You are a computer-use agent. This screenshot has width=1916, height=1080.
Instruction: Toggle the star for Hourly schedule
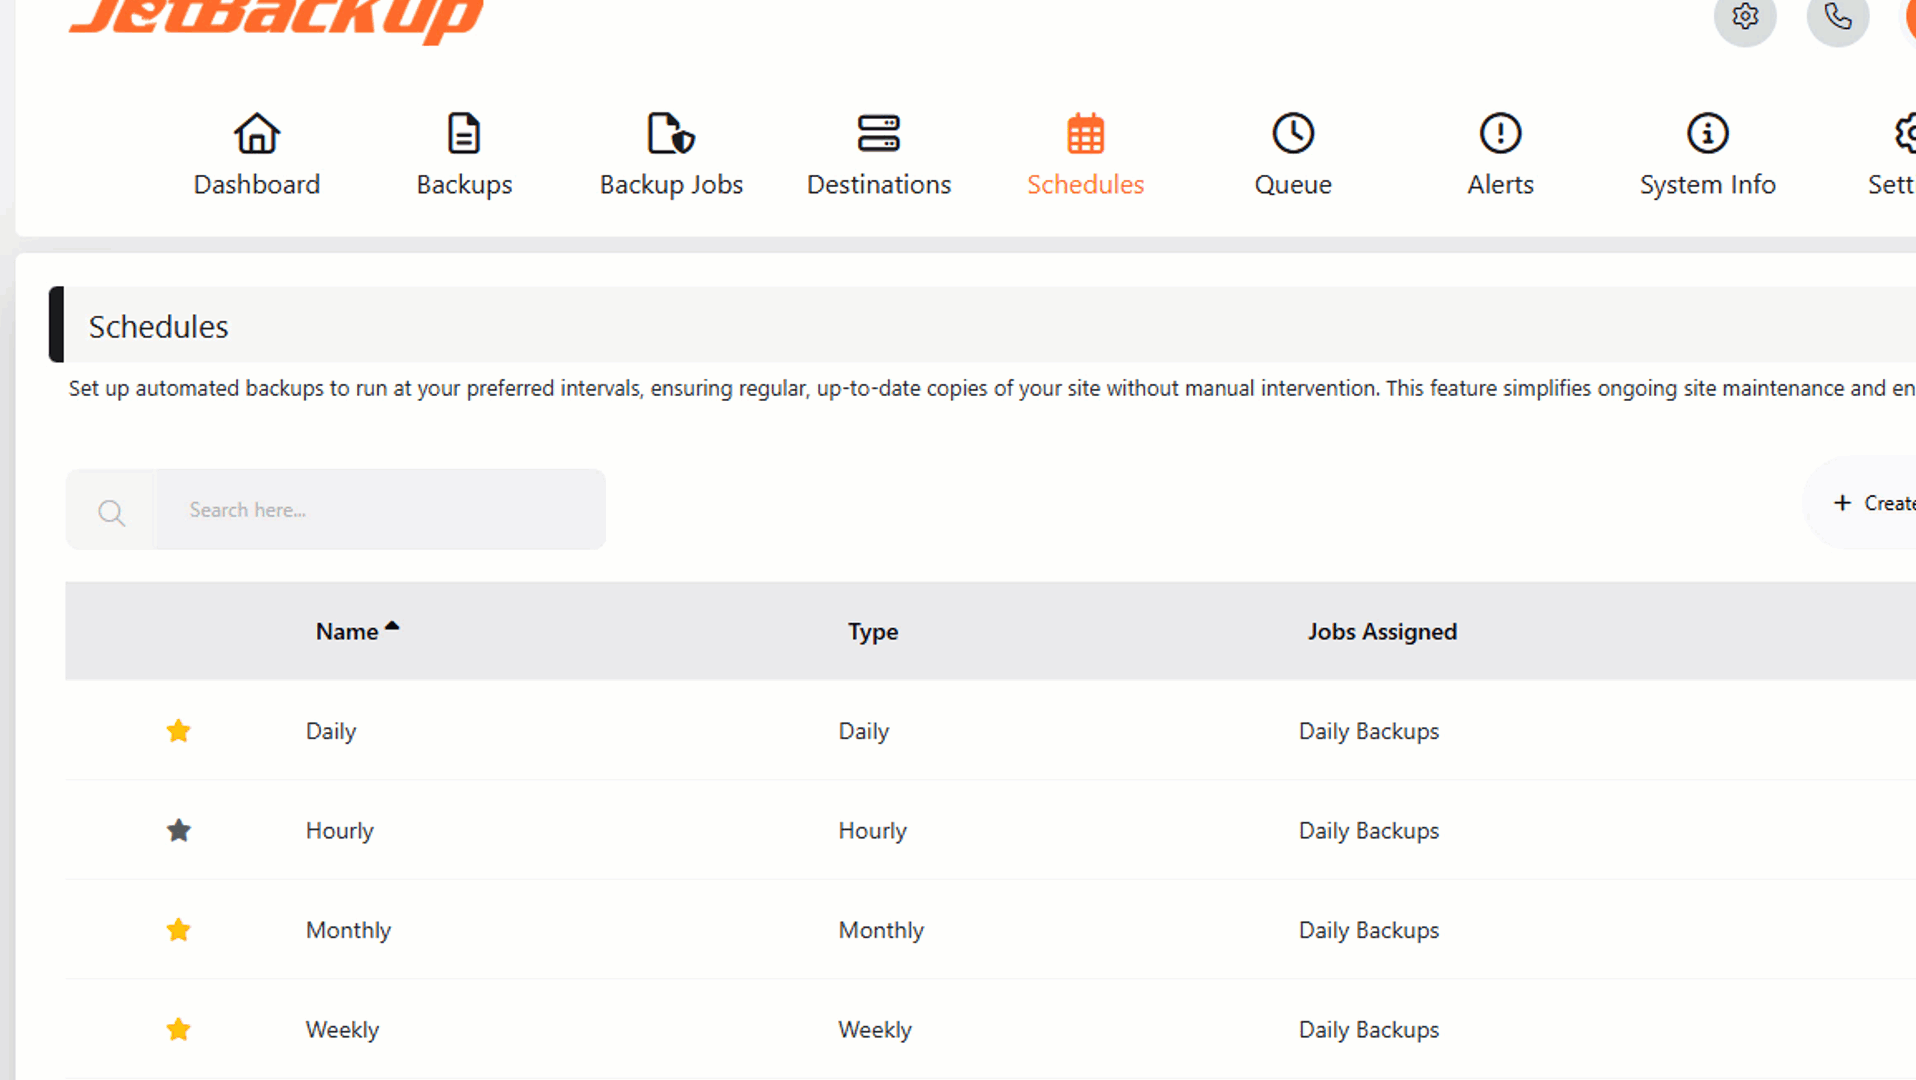[179, 831]
